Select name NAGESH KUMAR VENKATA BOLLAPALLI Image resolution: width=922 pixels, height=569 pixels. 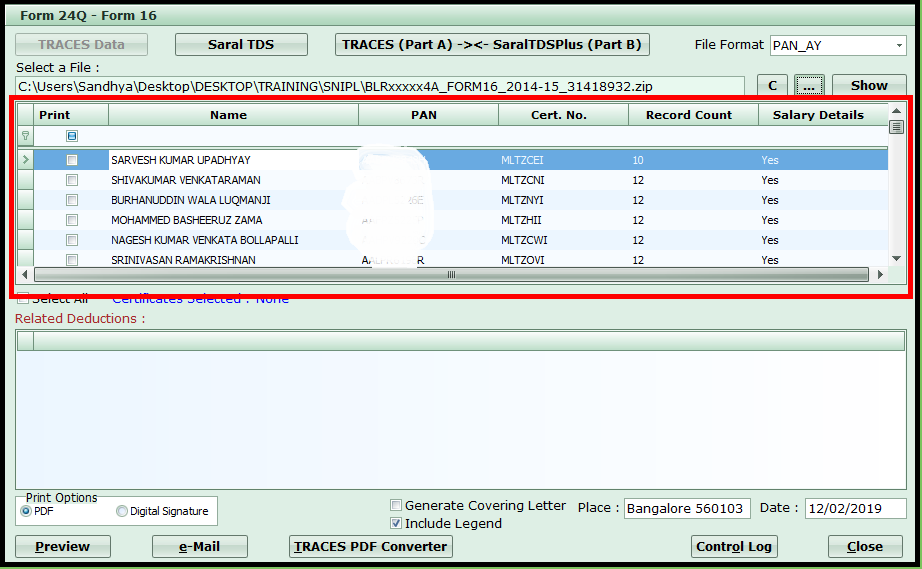tap(205, 240)
